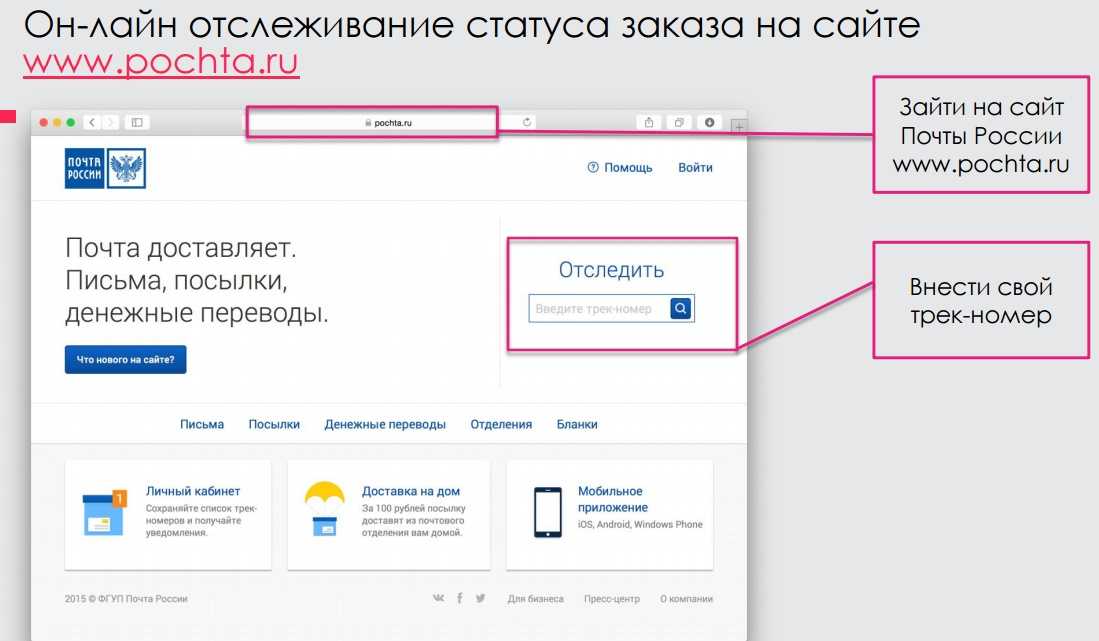The image size is (1099, 641).
Task: Click the 2015 © ФГУП Почта России text
Action: tap(126, 599)
